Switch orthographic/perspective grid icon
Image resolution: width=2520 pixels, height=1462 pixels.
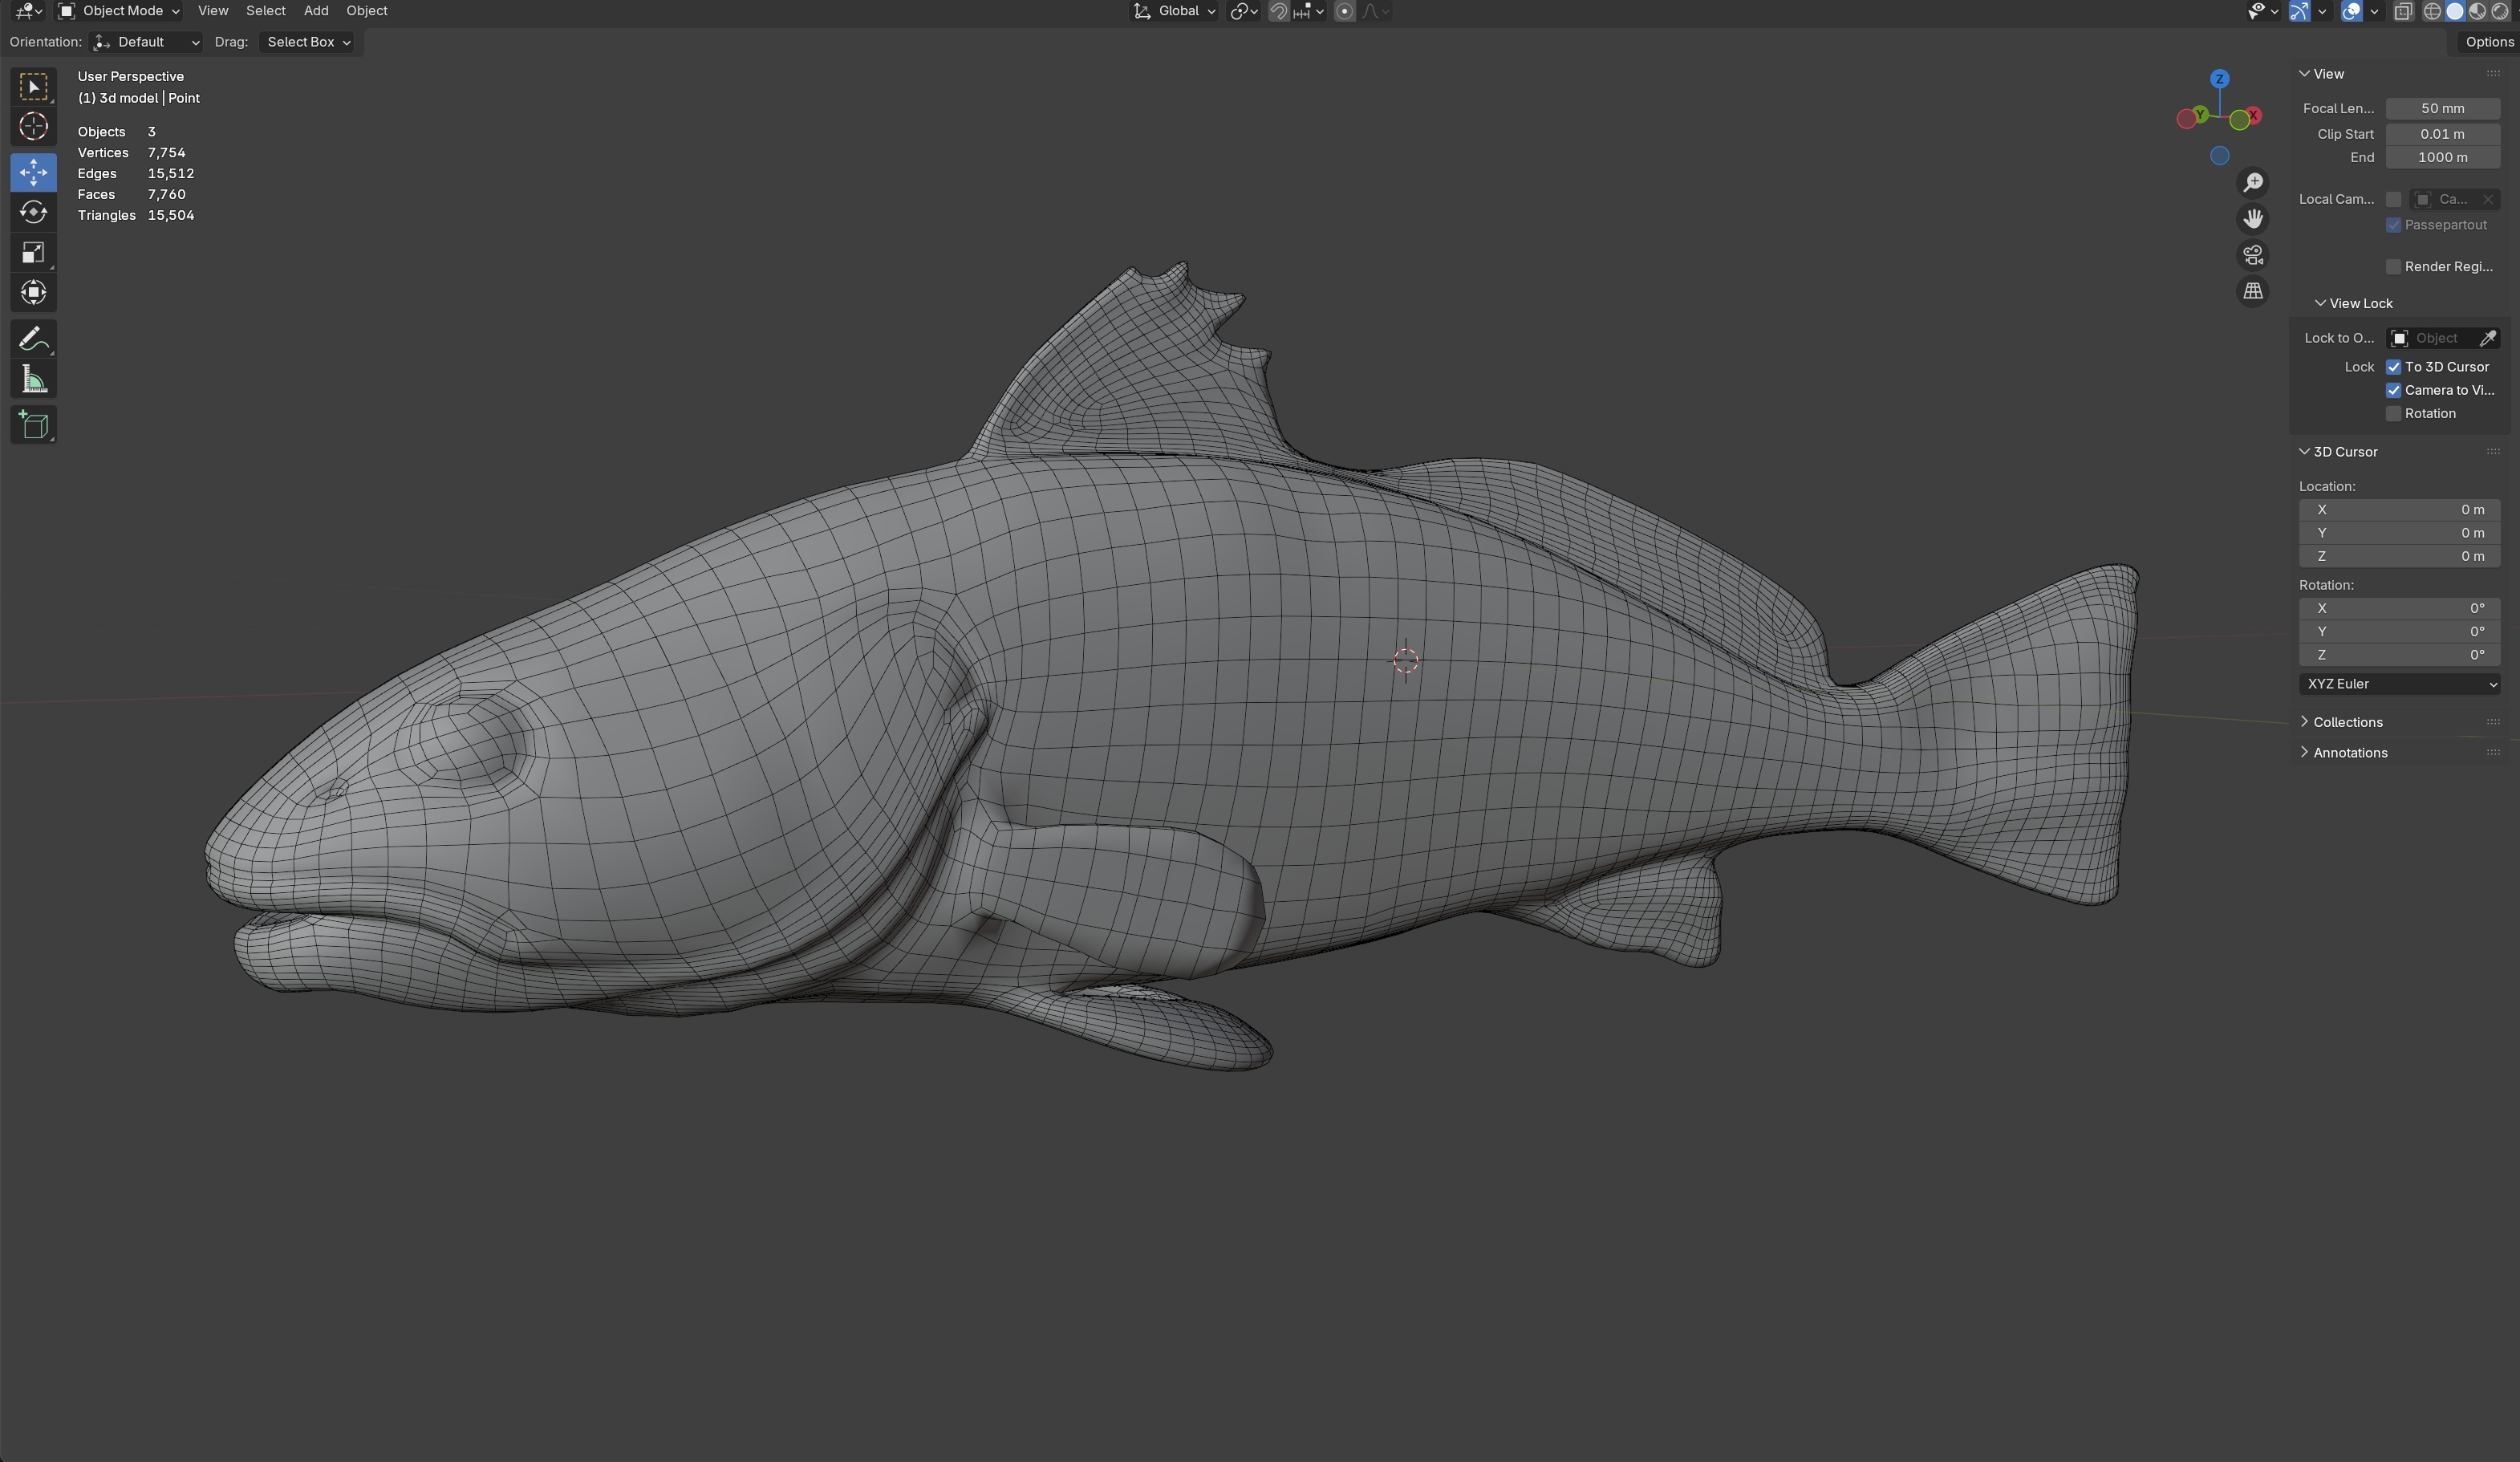(x=2252, y=291)
